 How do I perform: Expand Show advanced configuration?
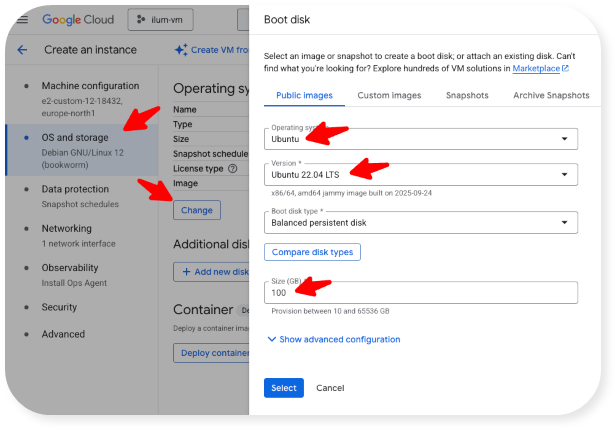(333, 339)
